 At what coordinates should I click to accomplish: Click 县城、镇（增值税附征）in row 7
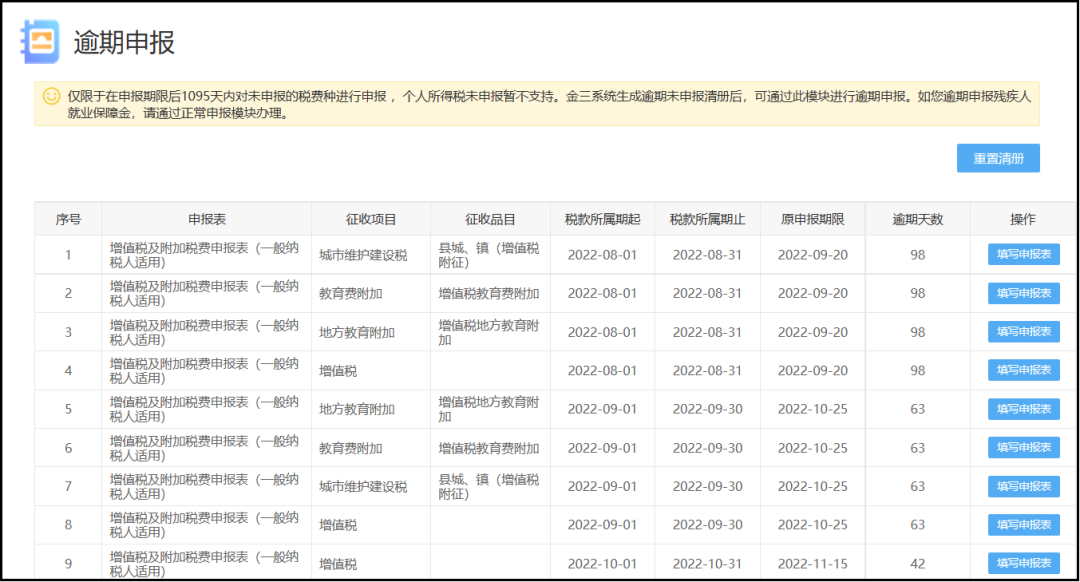489,486
